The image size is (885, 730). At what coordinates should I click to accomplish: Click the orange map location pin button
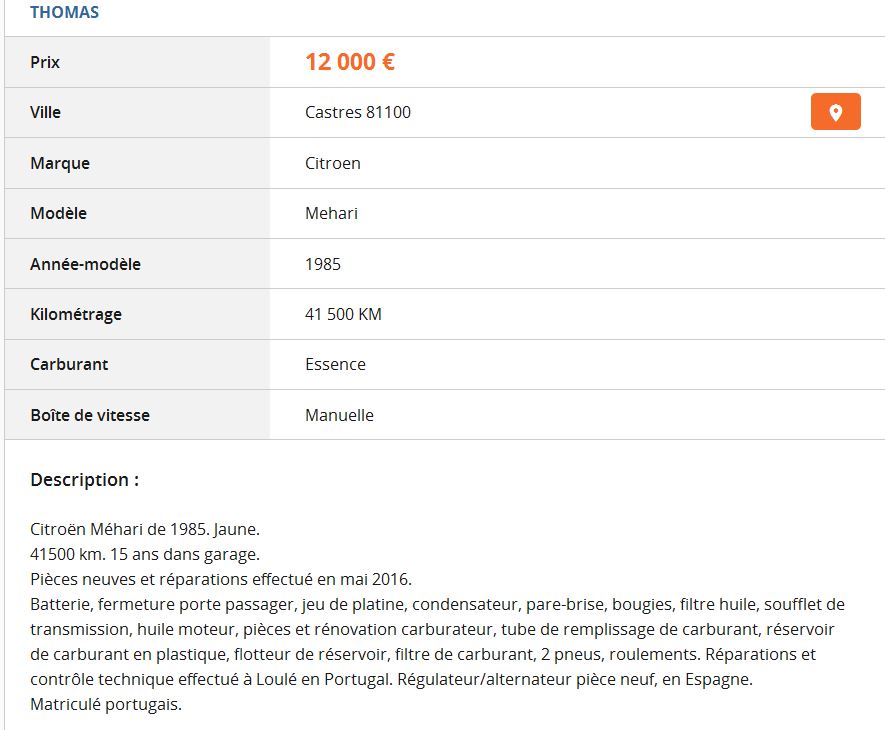pyautogui.click(x=835, y=112)
